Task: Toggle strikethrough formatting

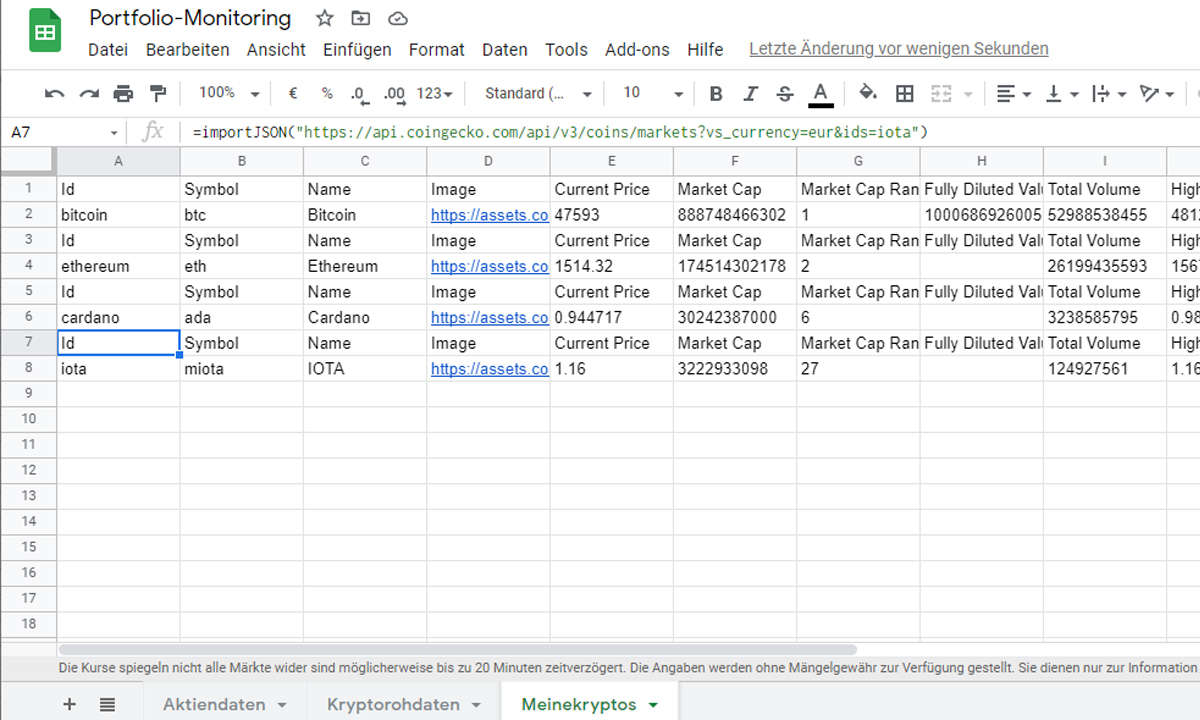Action: coord(785,93)
